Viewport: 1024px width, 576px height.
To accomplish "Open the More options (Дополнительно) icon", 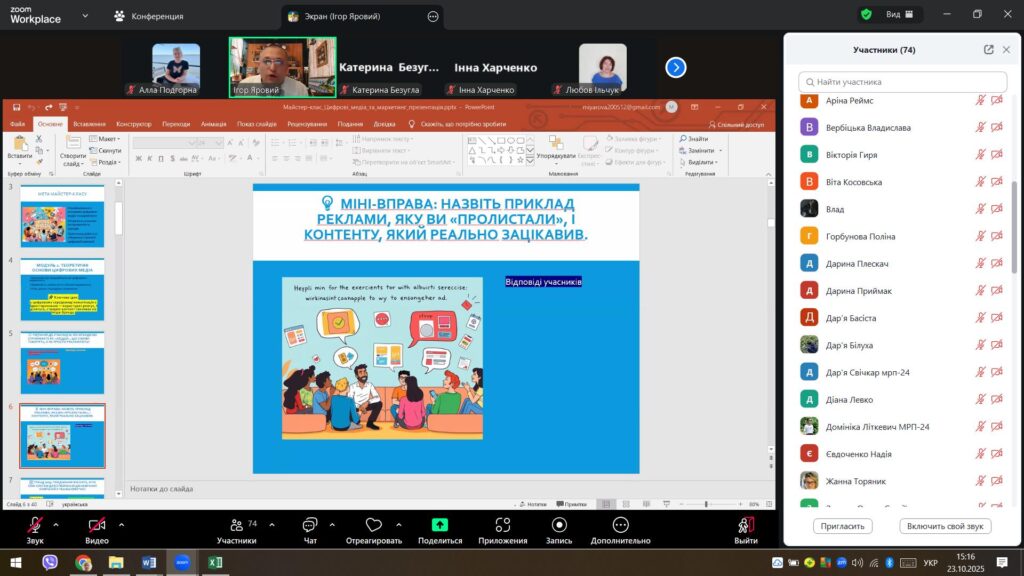I will 620,526.
